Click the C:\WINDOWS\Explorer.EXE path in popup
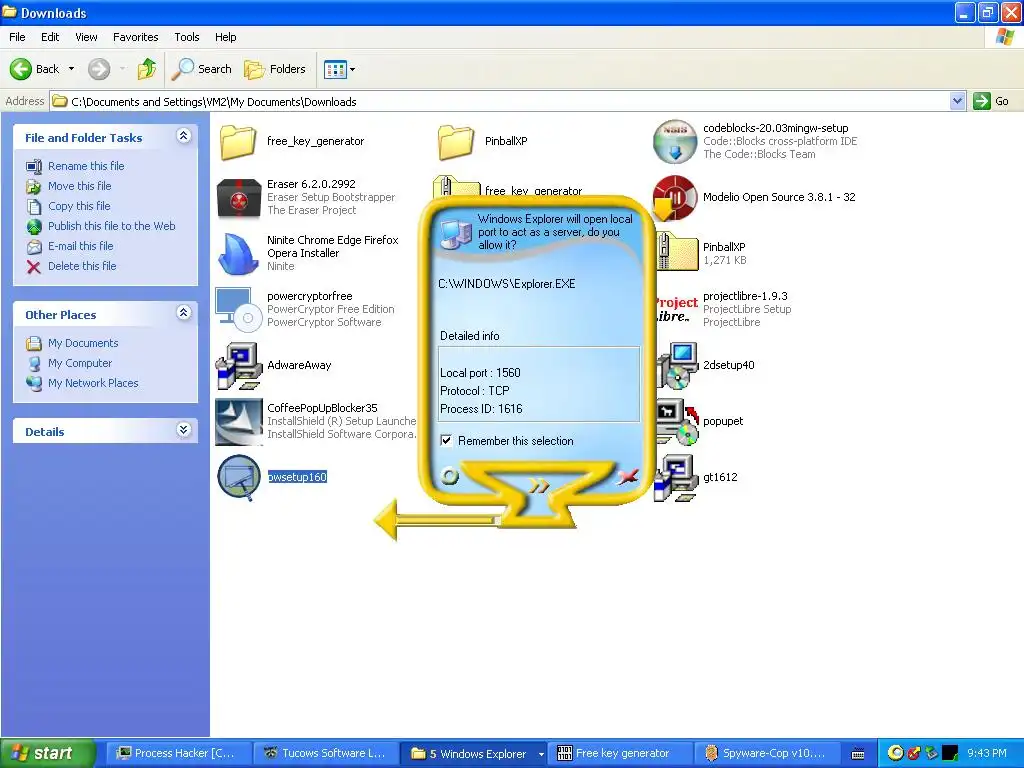 pos(507,284)
